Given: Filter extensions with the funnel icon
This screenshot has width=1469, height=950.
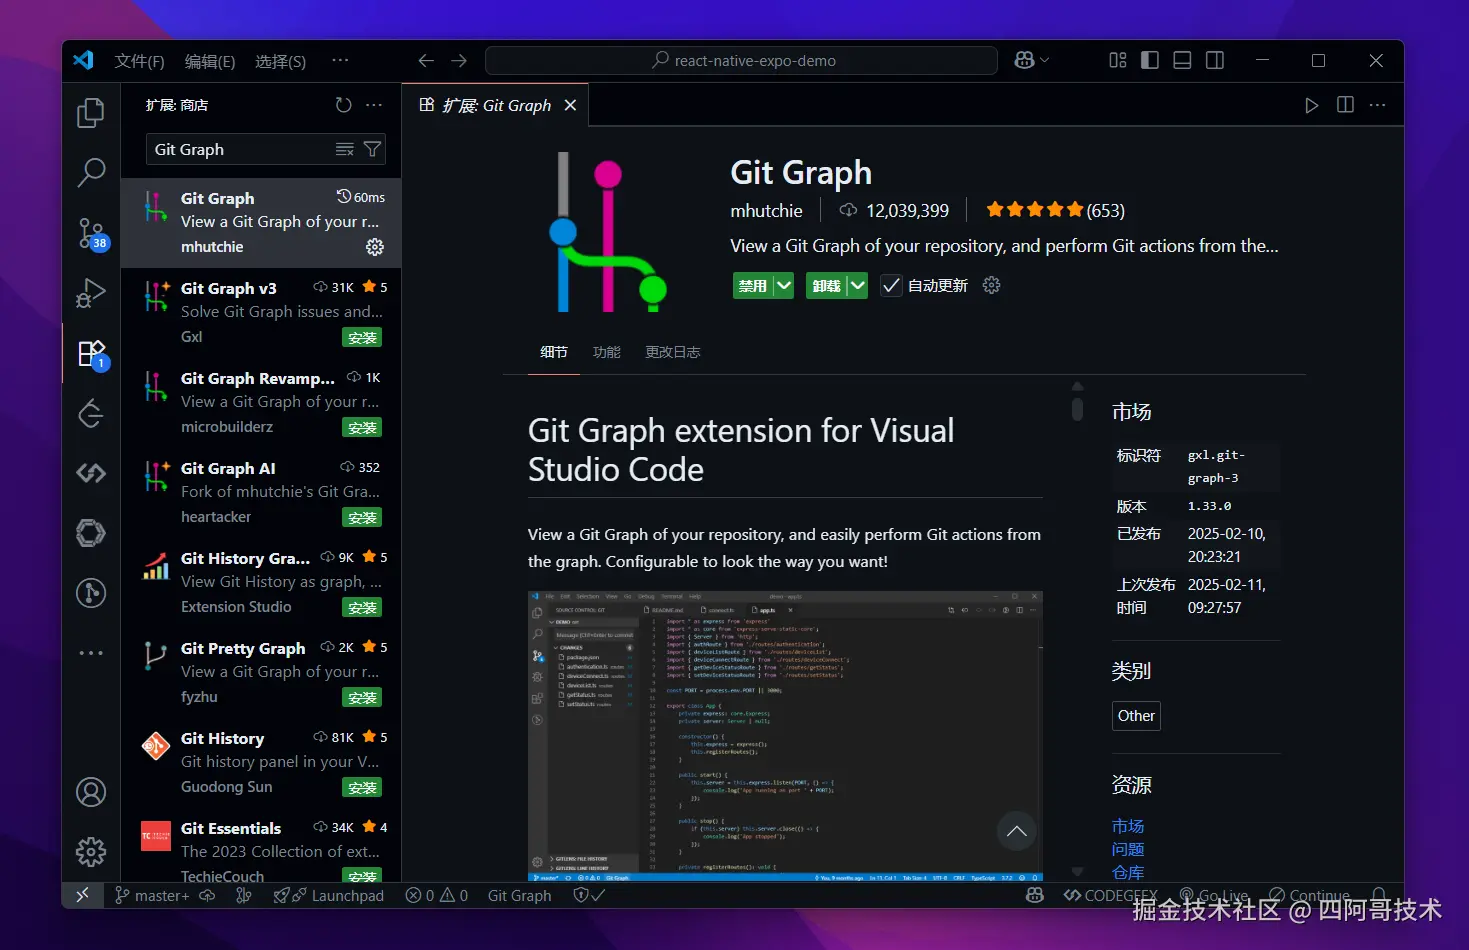Looking at the screenshot, I should point(372,149).
